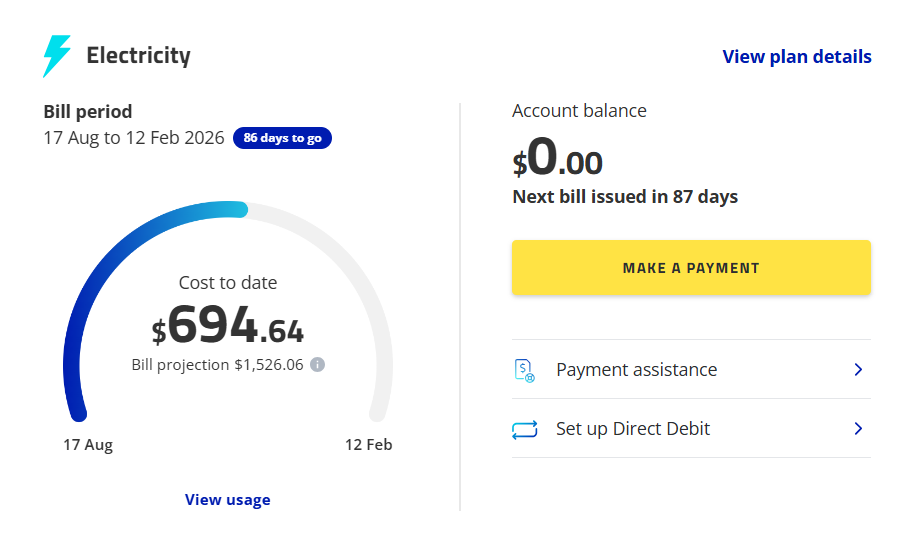Image resolution: width=910 pixels, height=536 pixels.
Task: Open Direct Debit setup chevron arrow
Action: pyautogui.click(x=857, y=429)
